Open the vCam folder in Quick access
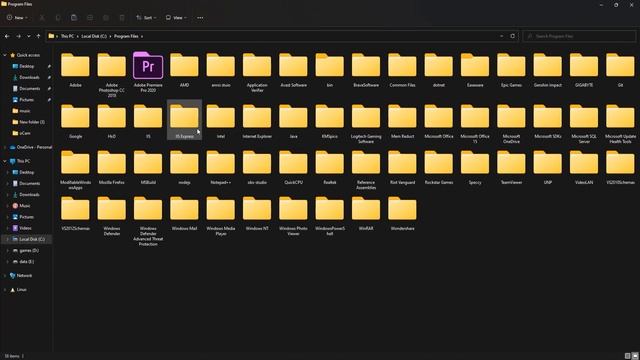The height and width of the screenshot is (360, 640). point(24,133)
